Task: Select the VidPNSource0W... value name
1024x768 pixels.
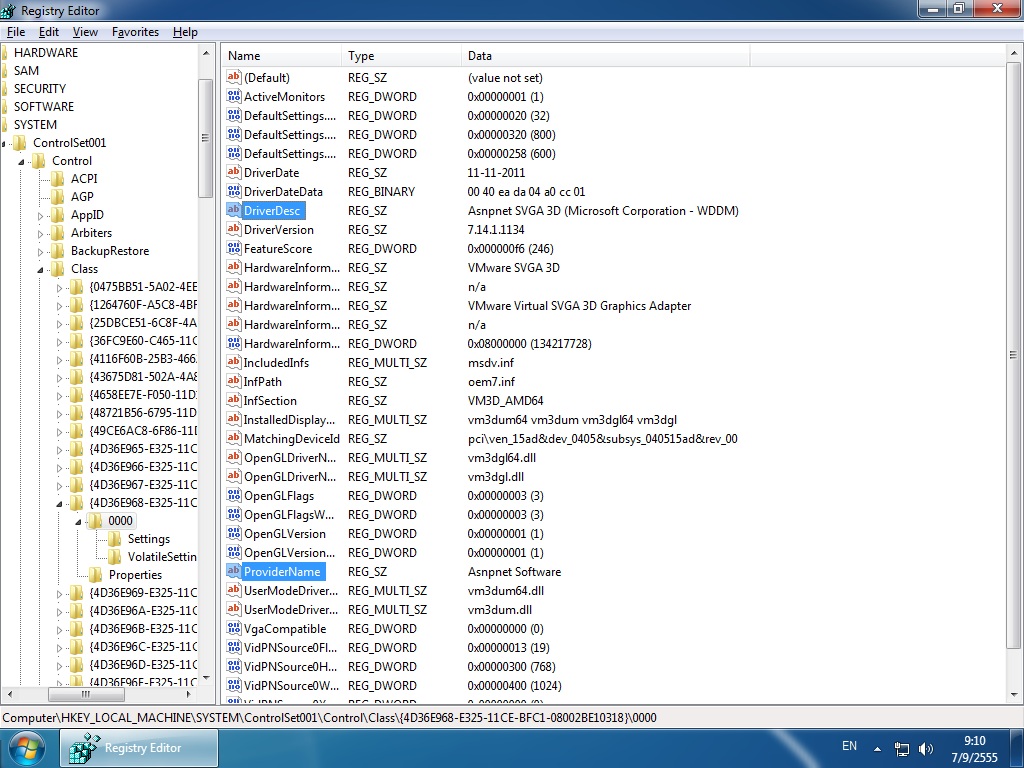Action: (291, 686)
